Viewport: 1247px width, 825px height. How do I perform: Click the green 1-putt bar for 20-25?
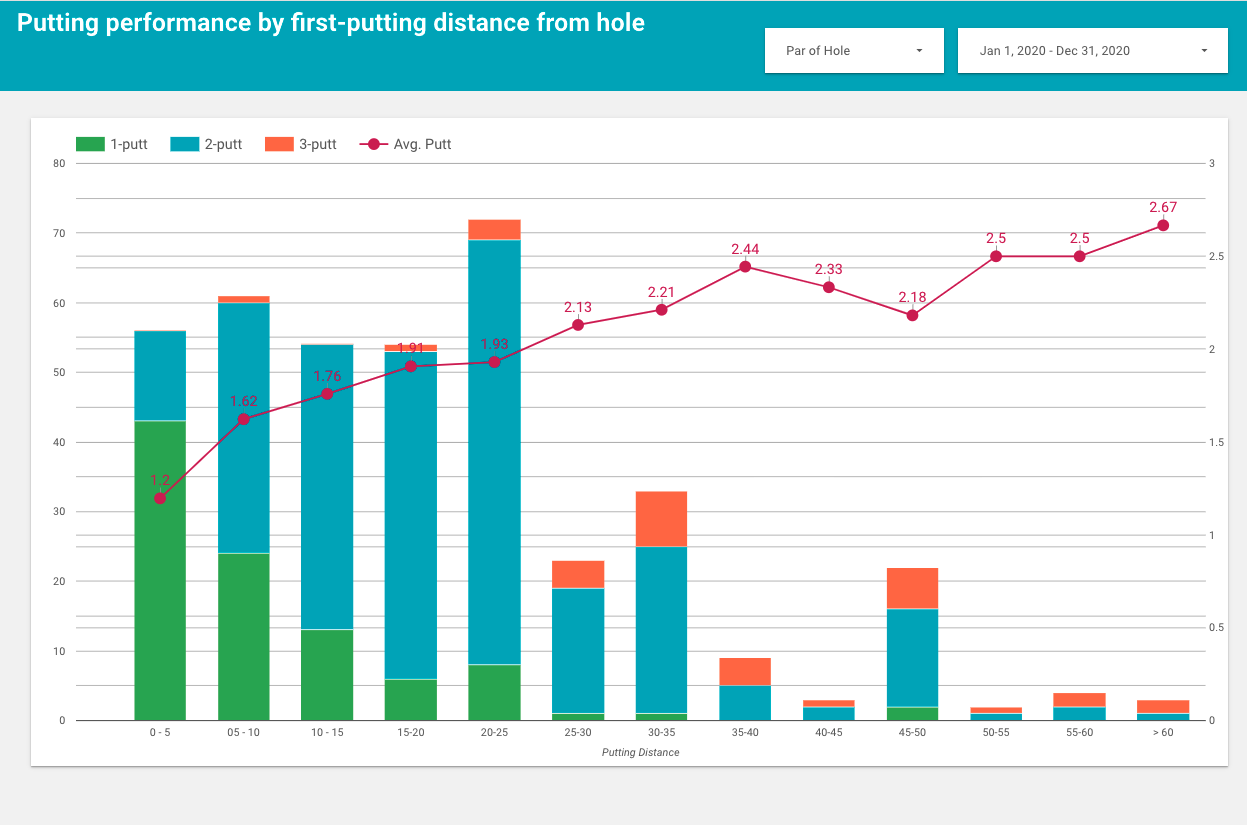click(494, 693)
